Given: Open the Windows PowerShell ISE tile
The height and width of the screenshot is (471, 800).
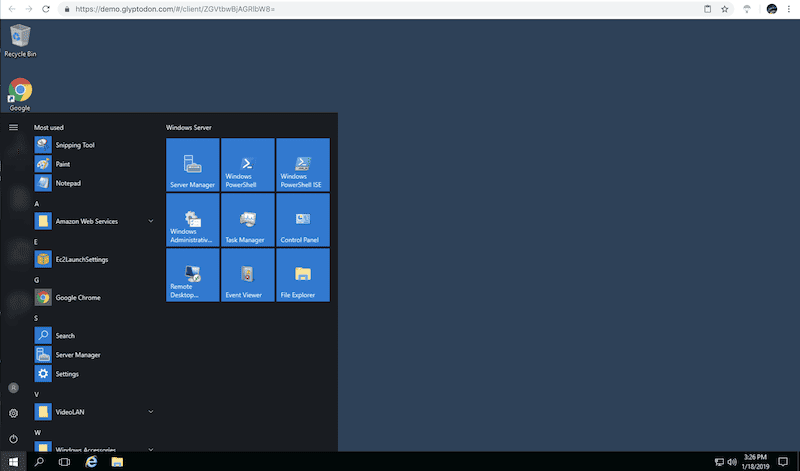Looking at the screenshot, I should pyautogui.click(x=303, y=165).
